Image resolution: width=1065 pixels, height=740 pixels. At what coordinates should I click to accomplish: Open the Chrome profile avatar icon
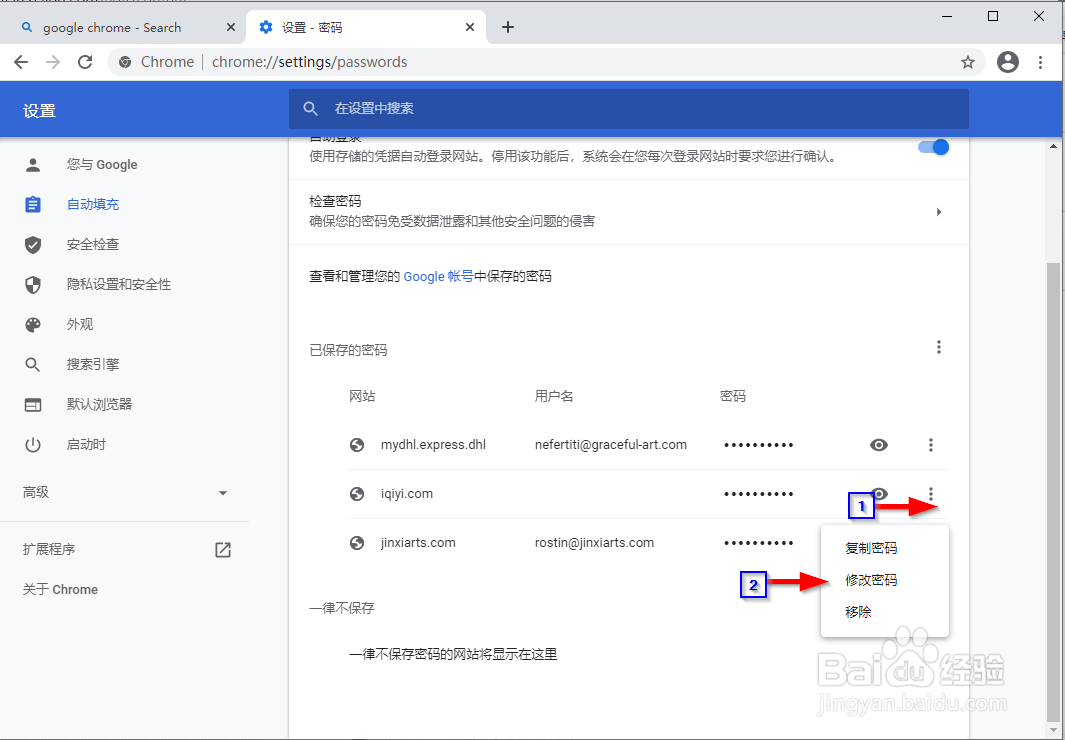1008,62
